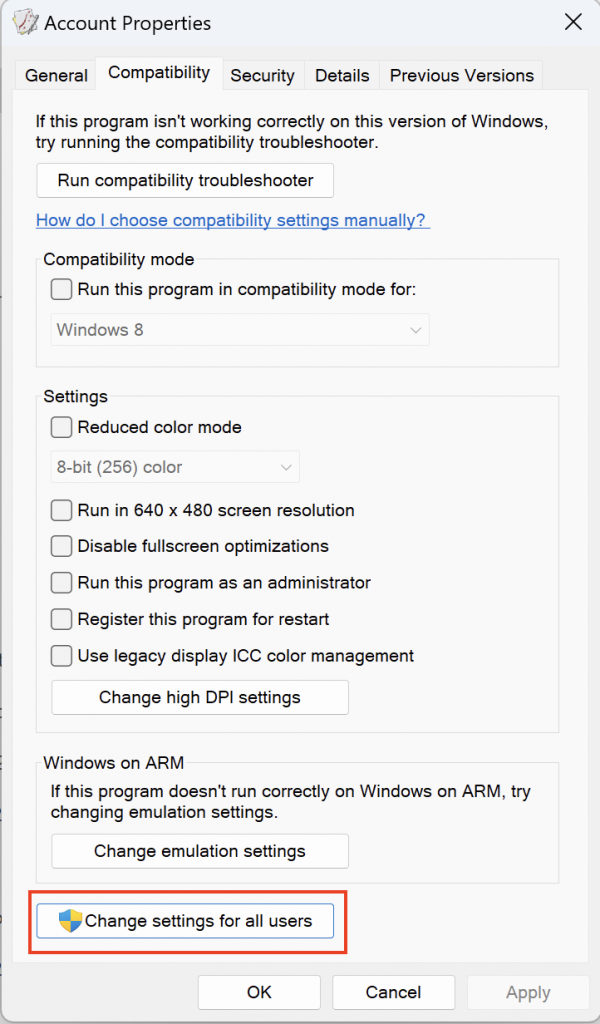
Task: Check the Reduced color mode box
Action: [61, 428]
